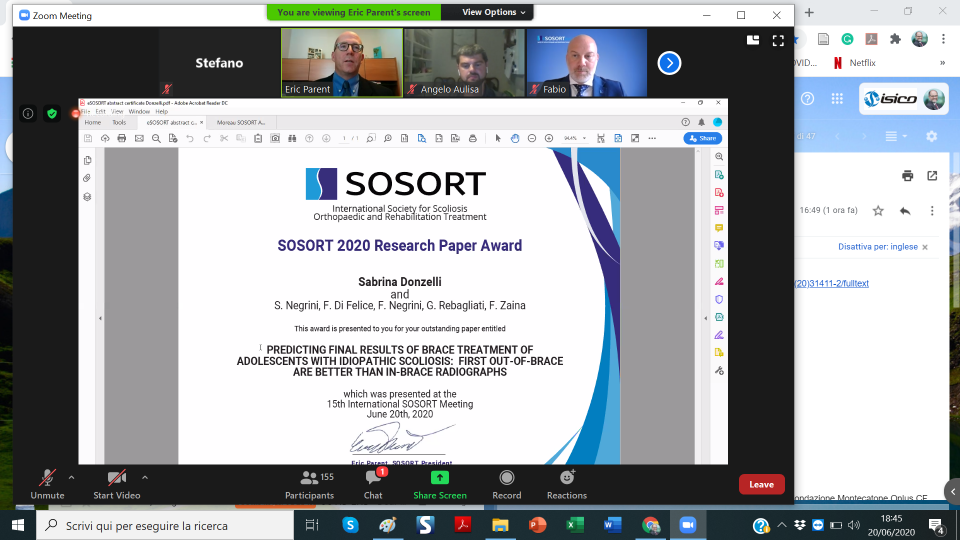Open Gmail split pane mode dropdown
This screenshot has height=540, width=960.
point(896,136)
